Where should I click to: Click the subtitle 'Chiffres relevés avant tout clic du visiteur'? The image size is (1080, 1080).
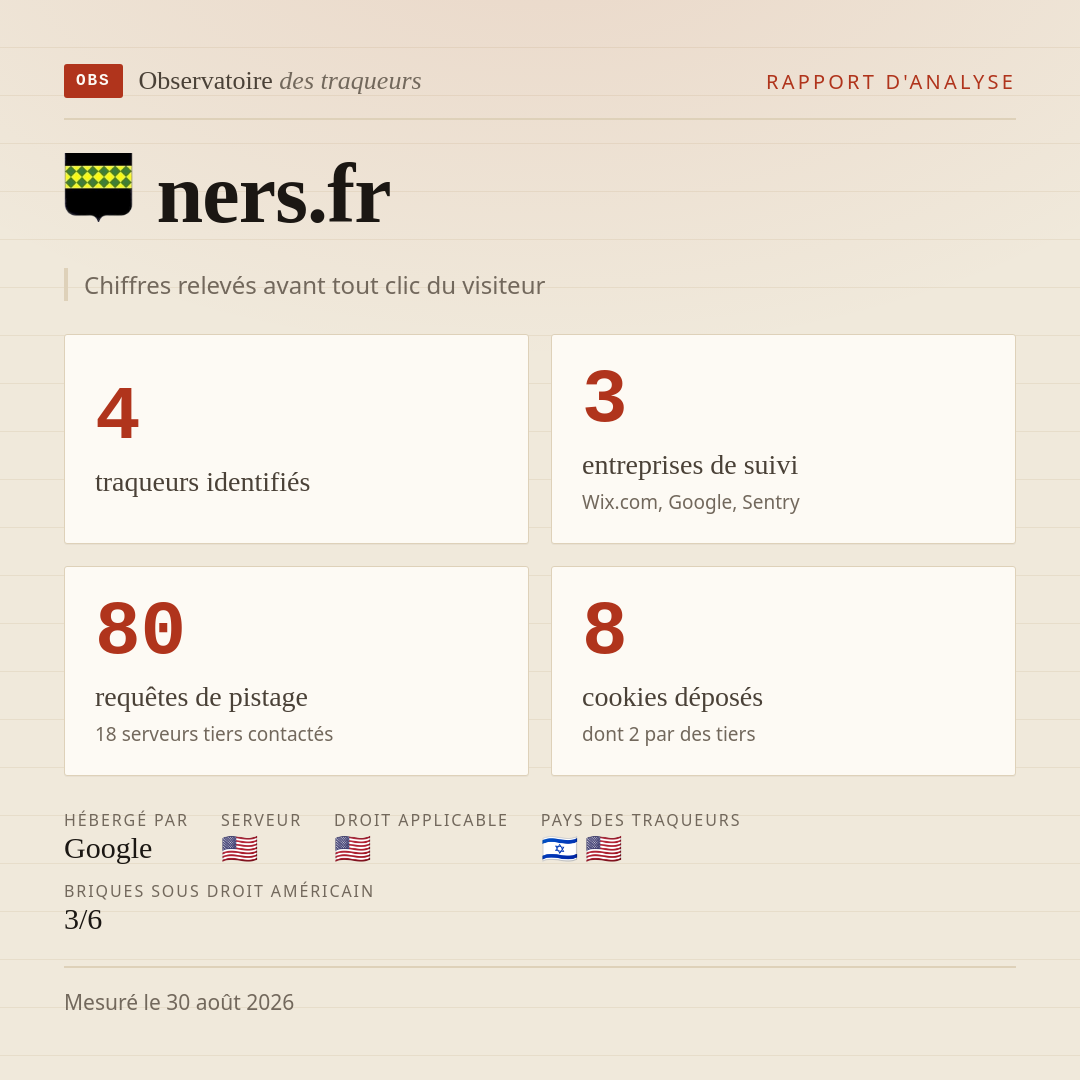tap(314, 285)
